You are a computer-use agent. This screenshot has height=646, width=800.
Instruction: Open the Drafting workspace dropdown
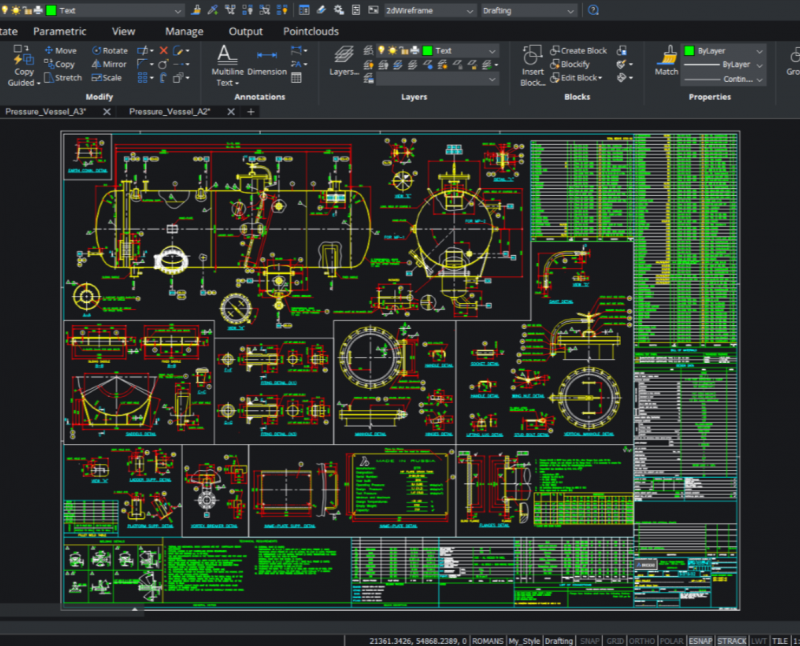tap(528, 10)
